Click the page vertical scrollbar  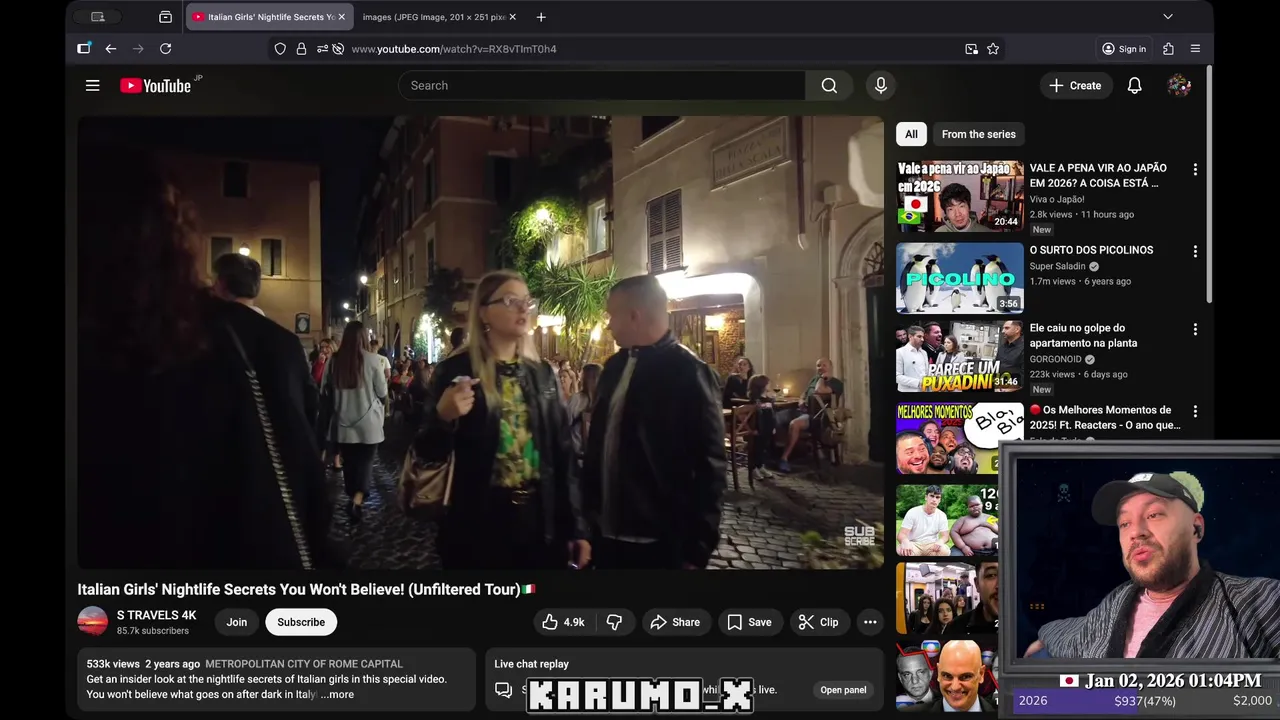pos(1209,185)
